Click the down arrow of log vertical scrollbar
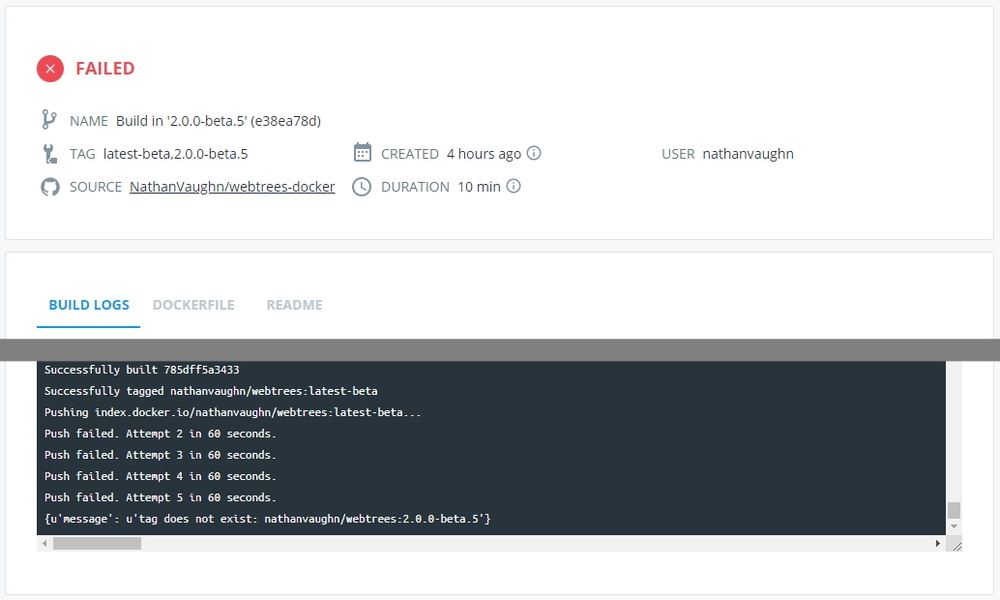The width and height of the screenshot is (1000, 600). [x=954, y=527]
